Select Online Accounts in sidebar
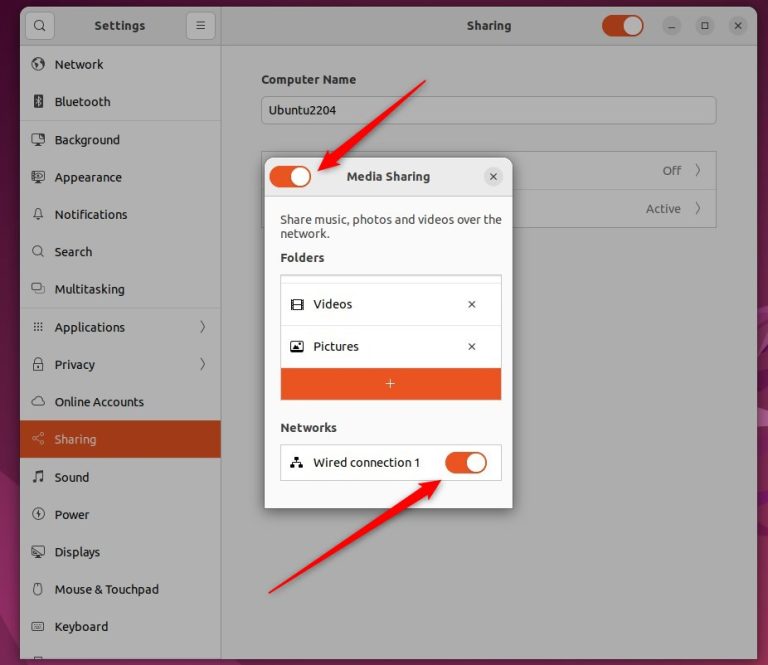 pyautogui.click(x=120, y=402)
